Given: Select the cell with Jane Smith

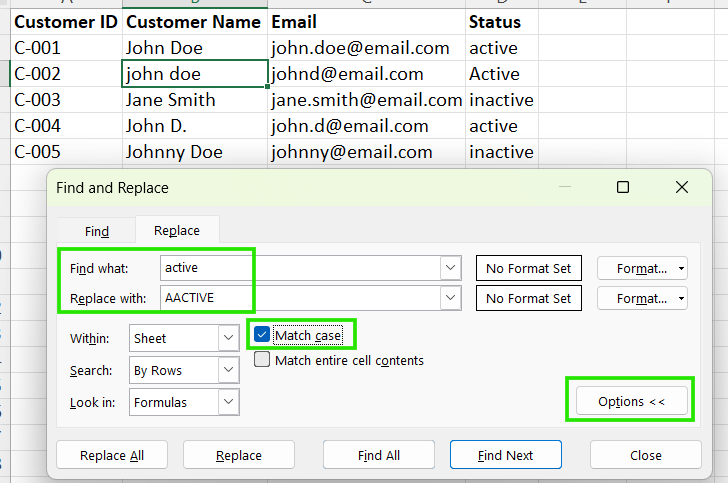Looking at the screenshot, I should click(x=195, y=100).
